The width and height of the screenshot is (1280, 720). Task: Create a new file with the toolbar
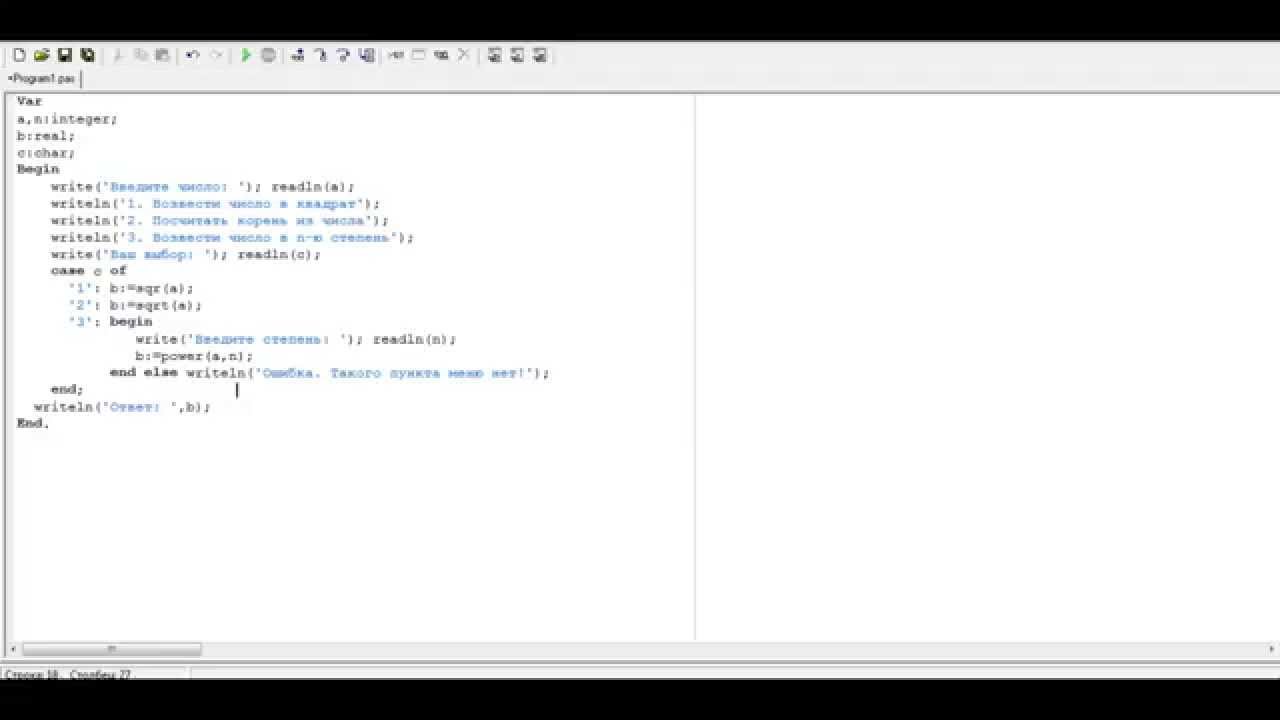pos(19,55)
